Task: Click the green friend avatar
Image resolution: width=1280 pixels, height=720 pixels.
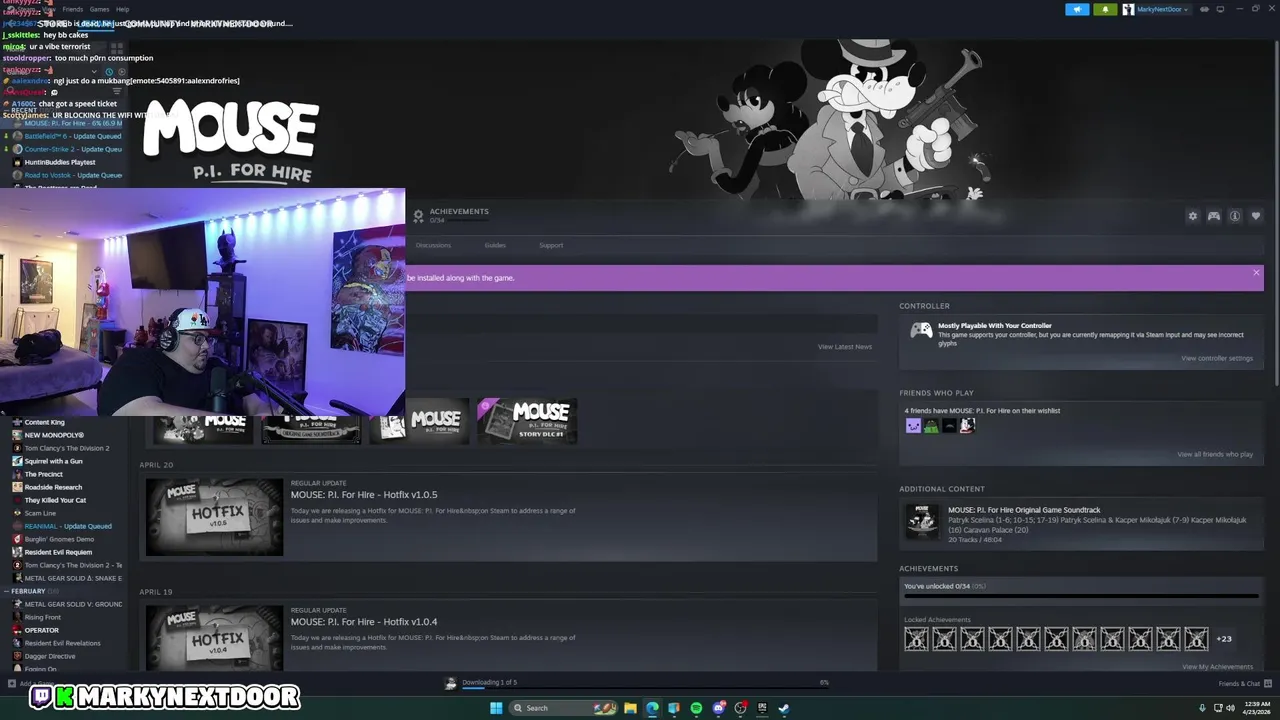Action: [931, 425]
